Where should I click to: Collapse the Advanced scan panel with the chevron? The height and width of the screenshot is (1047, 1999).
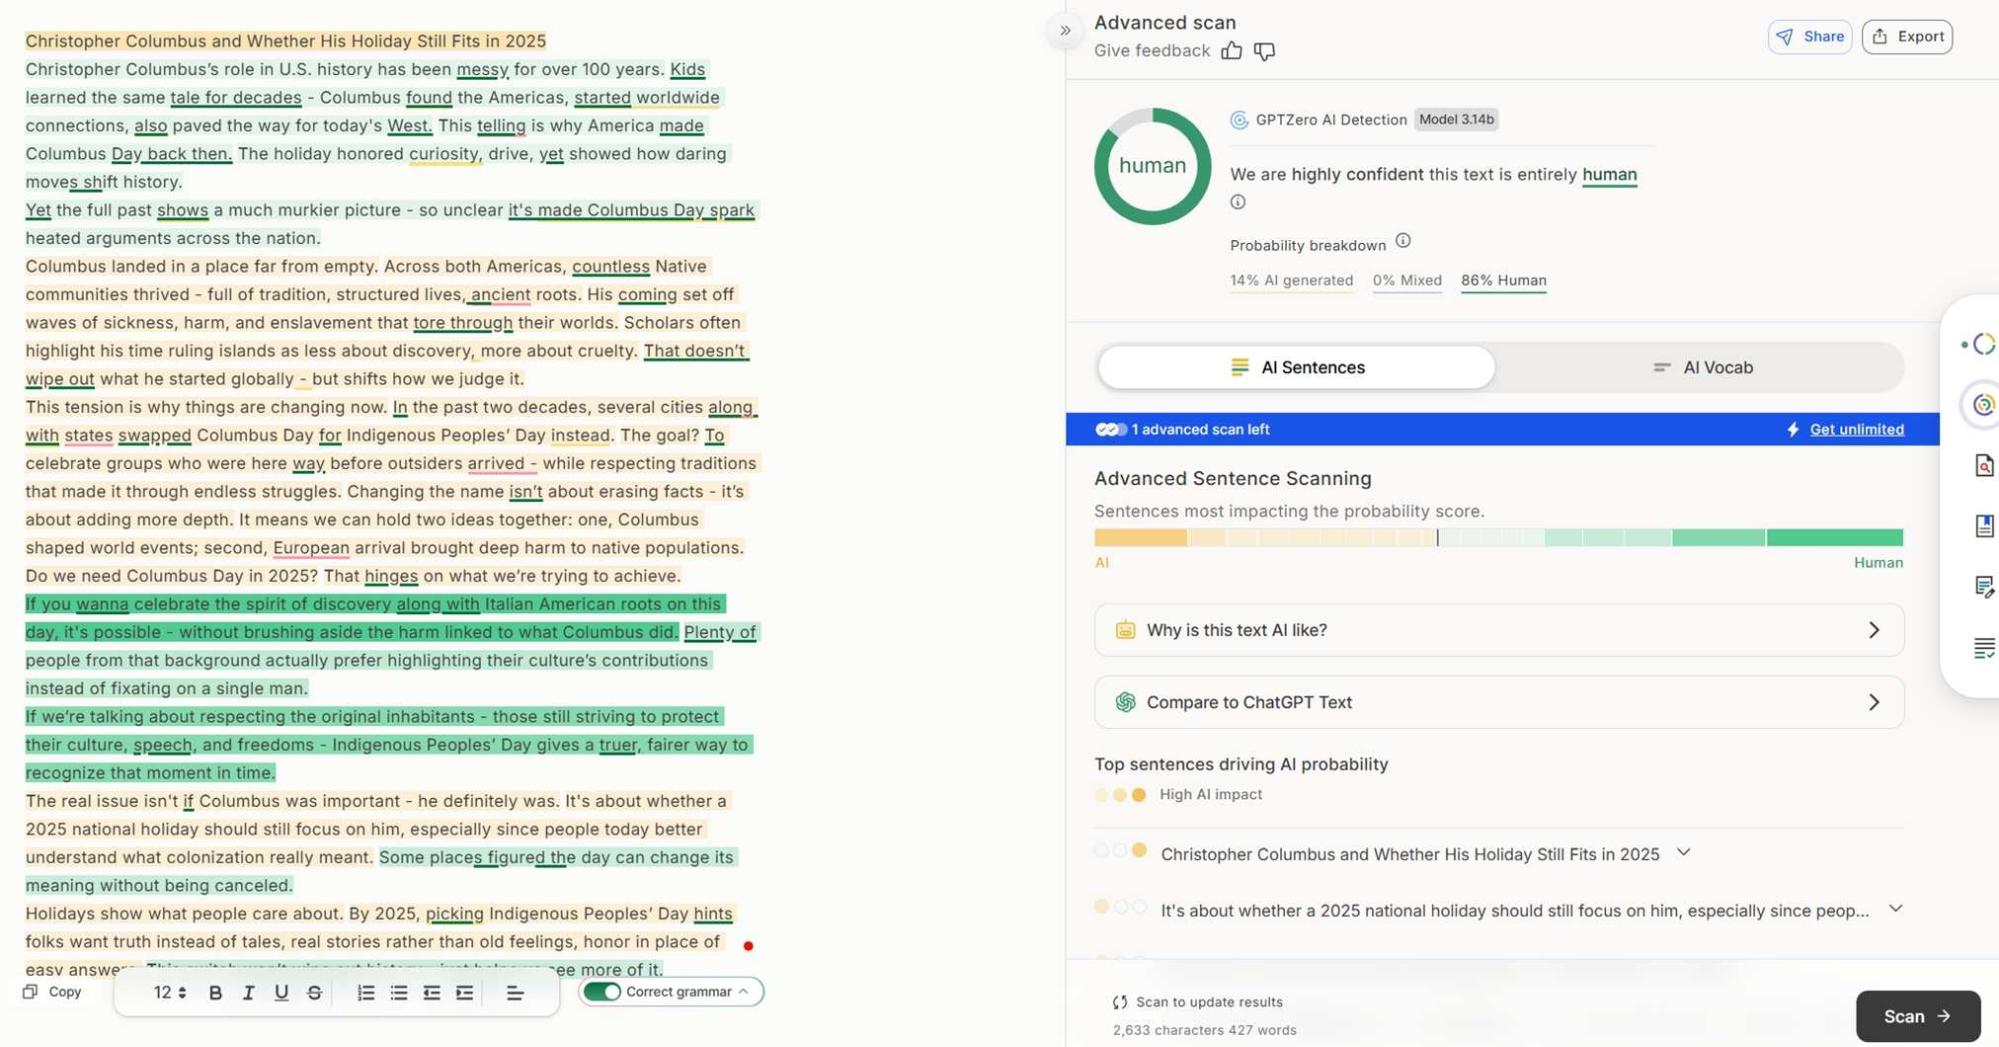point(1064,30)
